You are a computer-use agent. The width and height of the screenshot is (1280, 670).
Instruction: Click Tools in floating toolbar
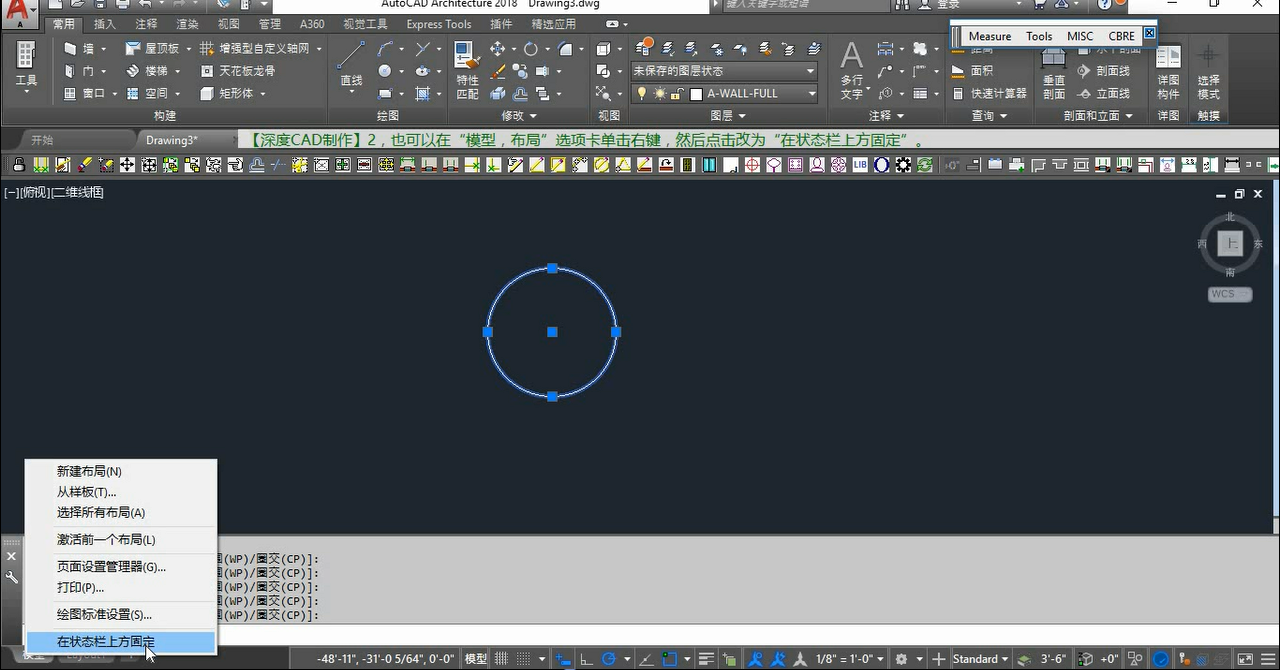tap(1039, 36)
